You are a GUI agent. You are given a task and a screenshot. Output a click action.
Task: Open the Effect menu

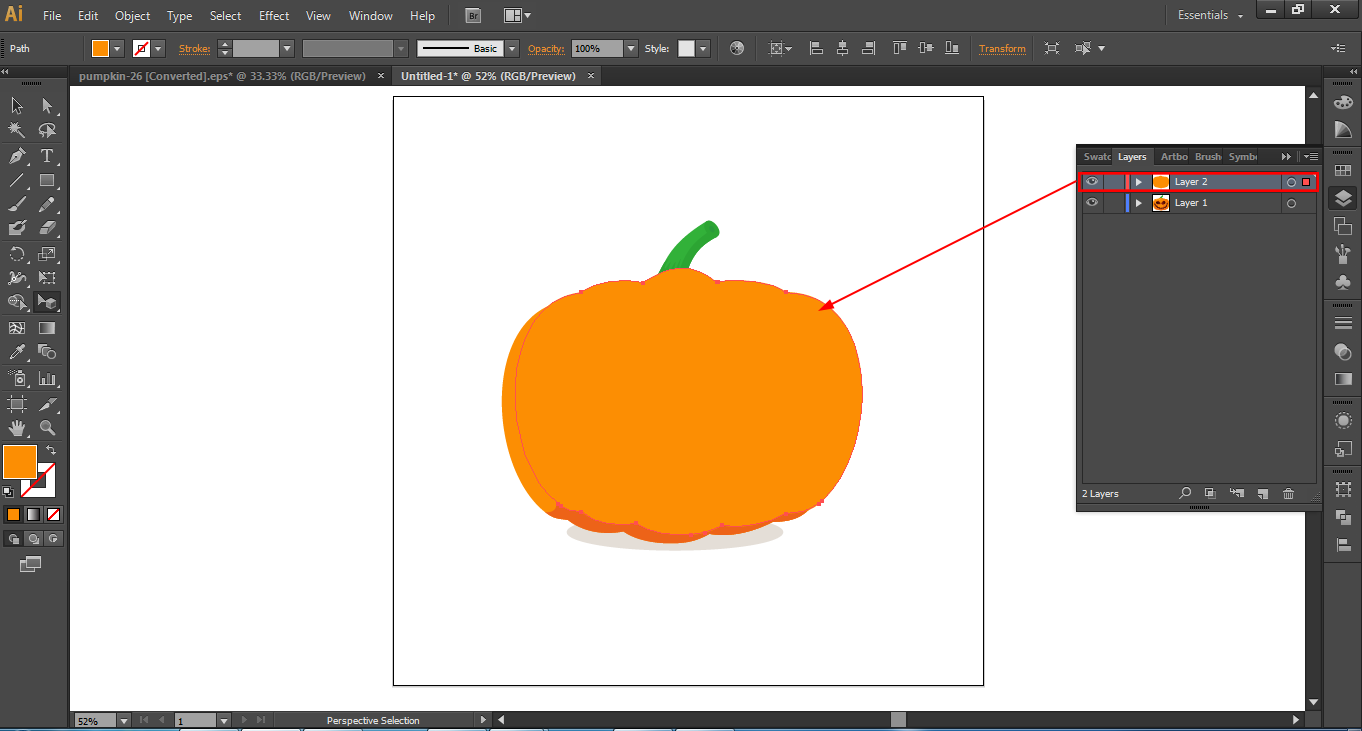[274, 16]
